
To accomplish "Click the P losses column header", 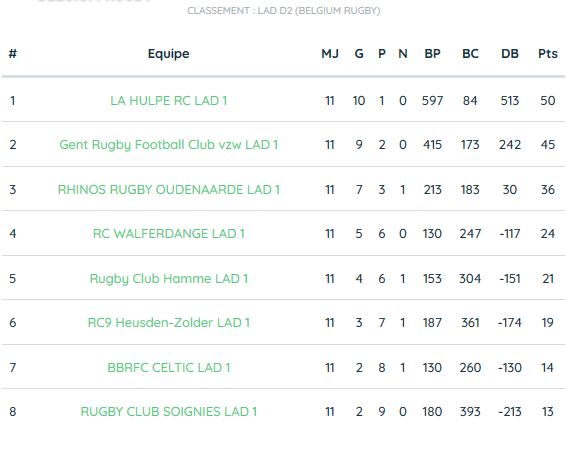I will (382, 54).
